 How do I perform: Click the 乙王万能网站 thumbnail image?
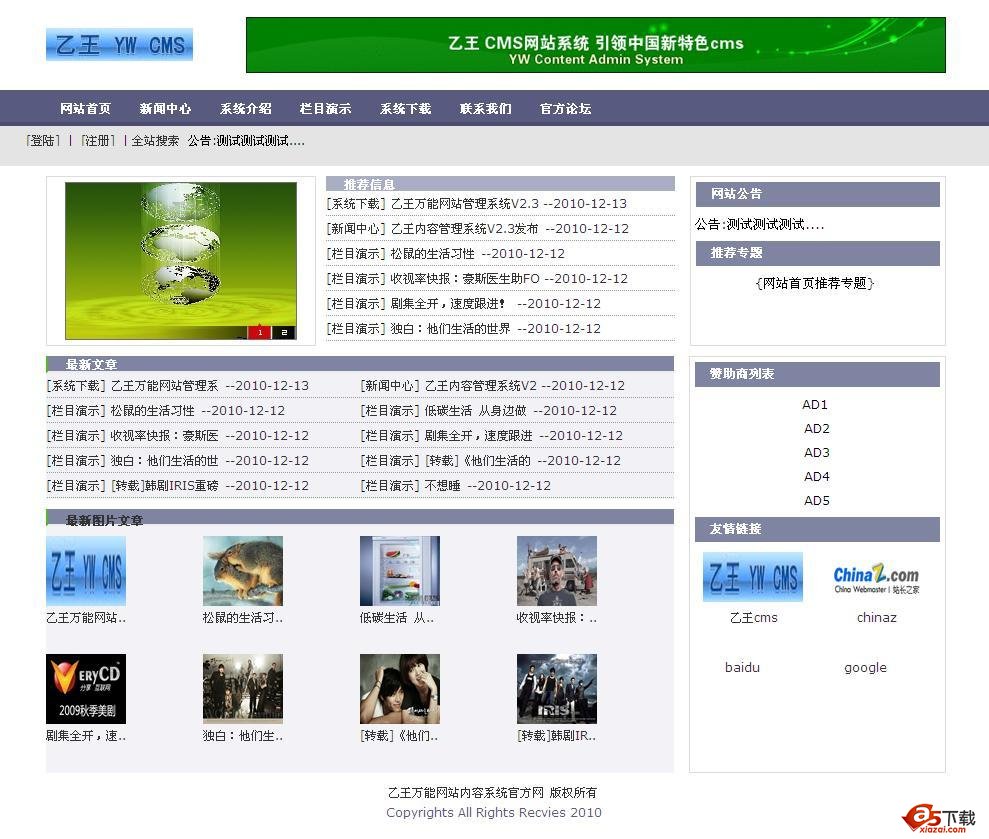pyautogui.click(x=86, y=571)
